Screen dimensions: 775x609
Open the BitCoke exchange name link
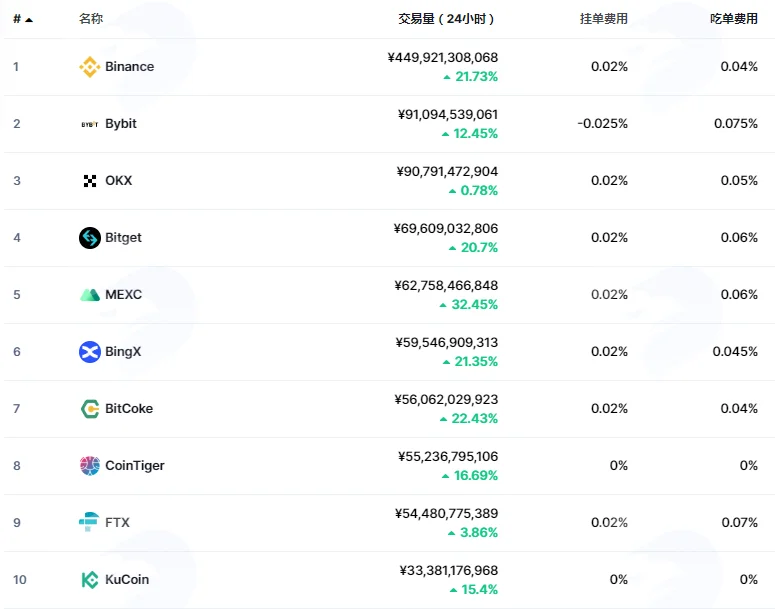(129, 409)
